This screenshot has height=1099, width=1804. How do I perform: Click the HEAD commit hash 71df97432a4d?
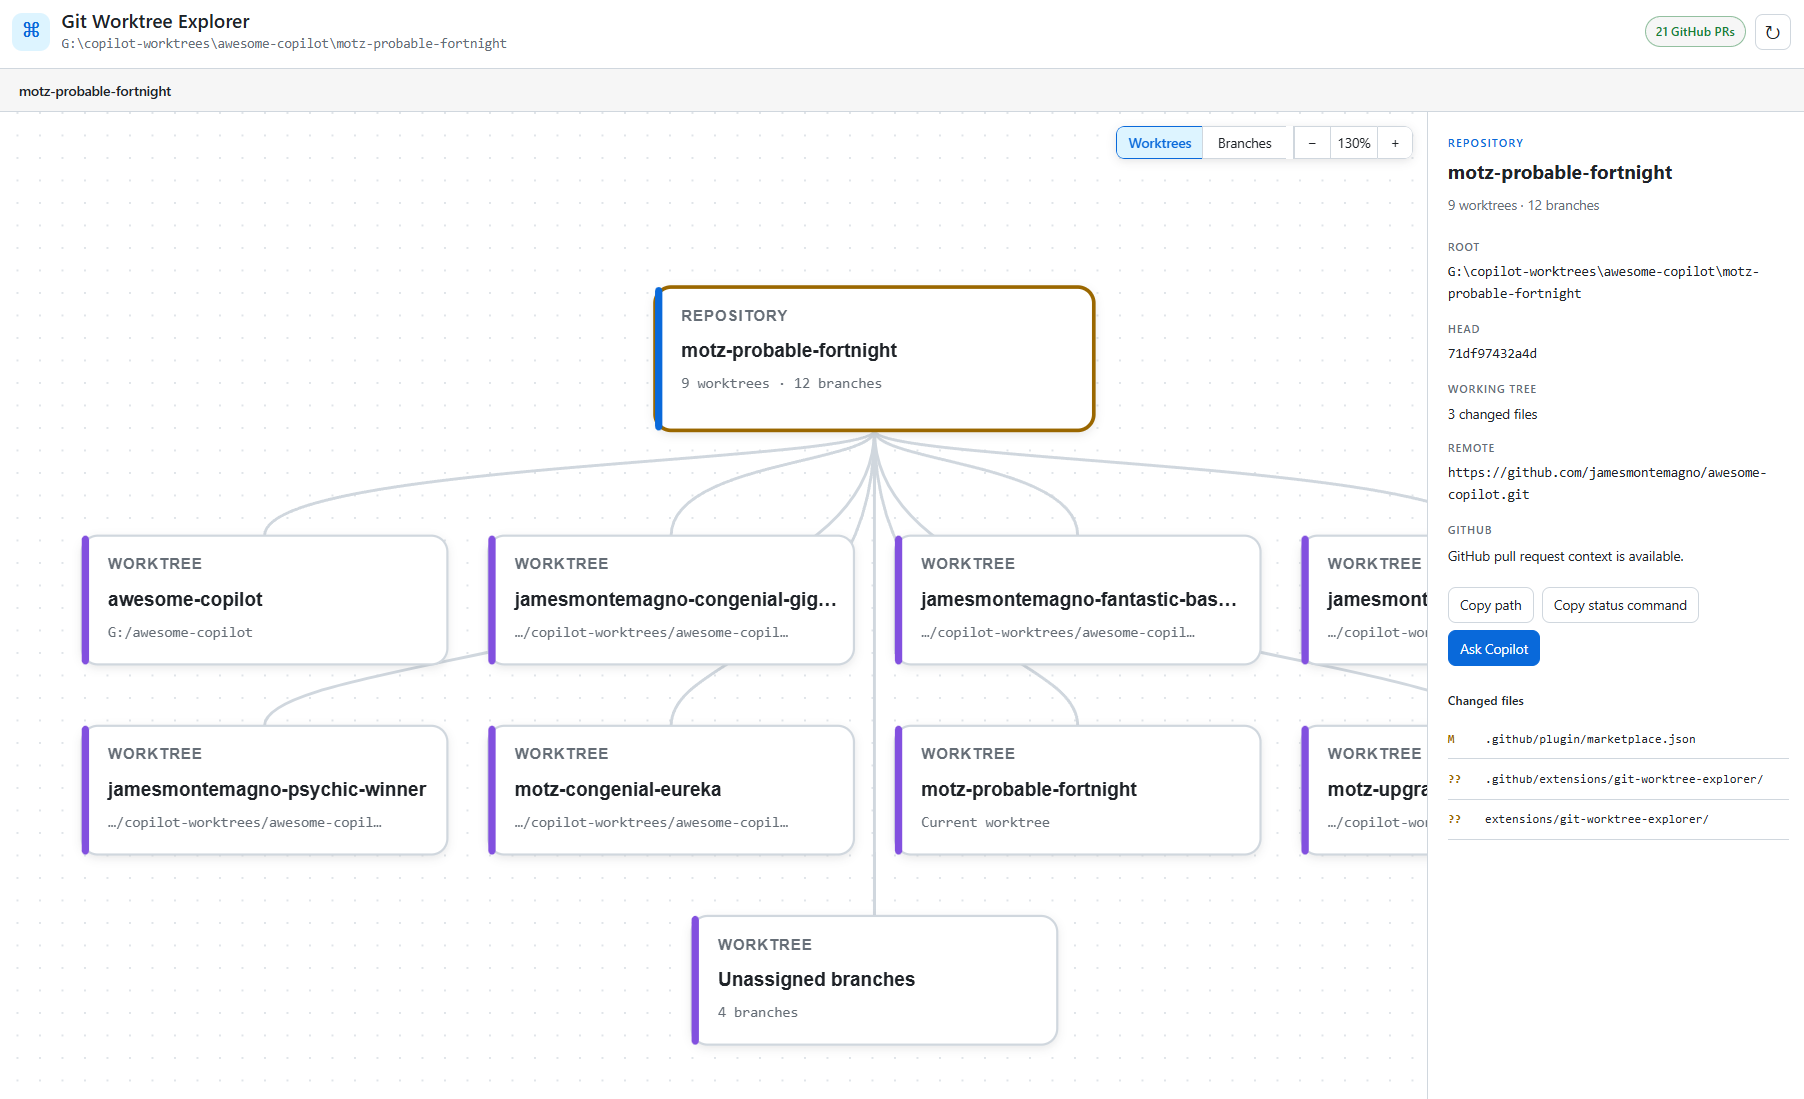click(x=1492, y=353)
